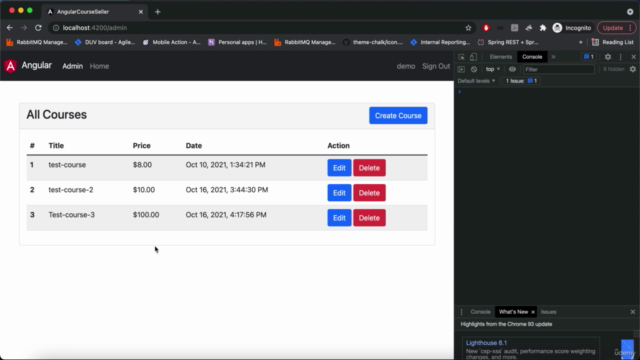Open the first RabbitMQ Manage bookmark
The width and height of the screenshot is (640, 360).
pyautogui.click(x=37, y=42)
